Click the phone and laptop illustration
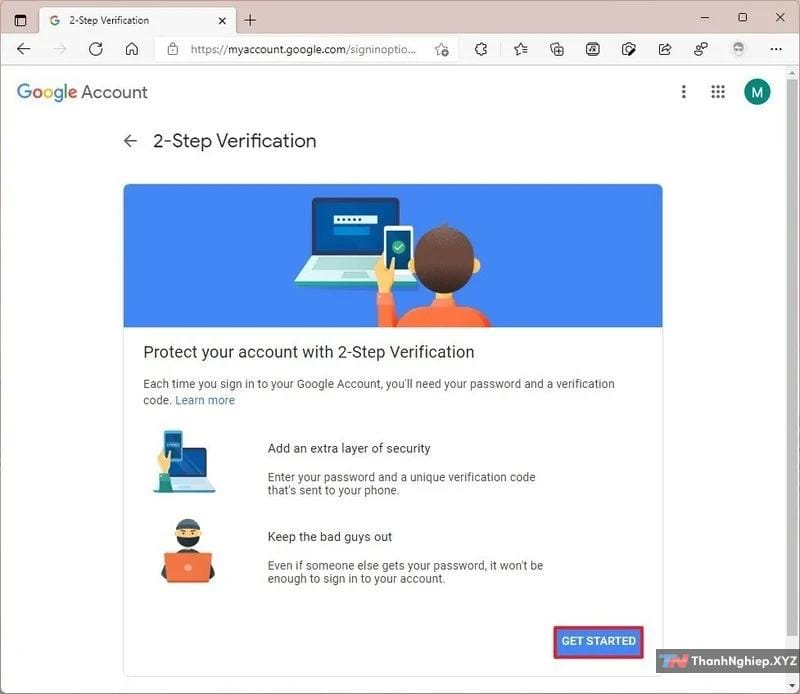800x694 pixels. point(184,462)
